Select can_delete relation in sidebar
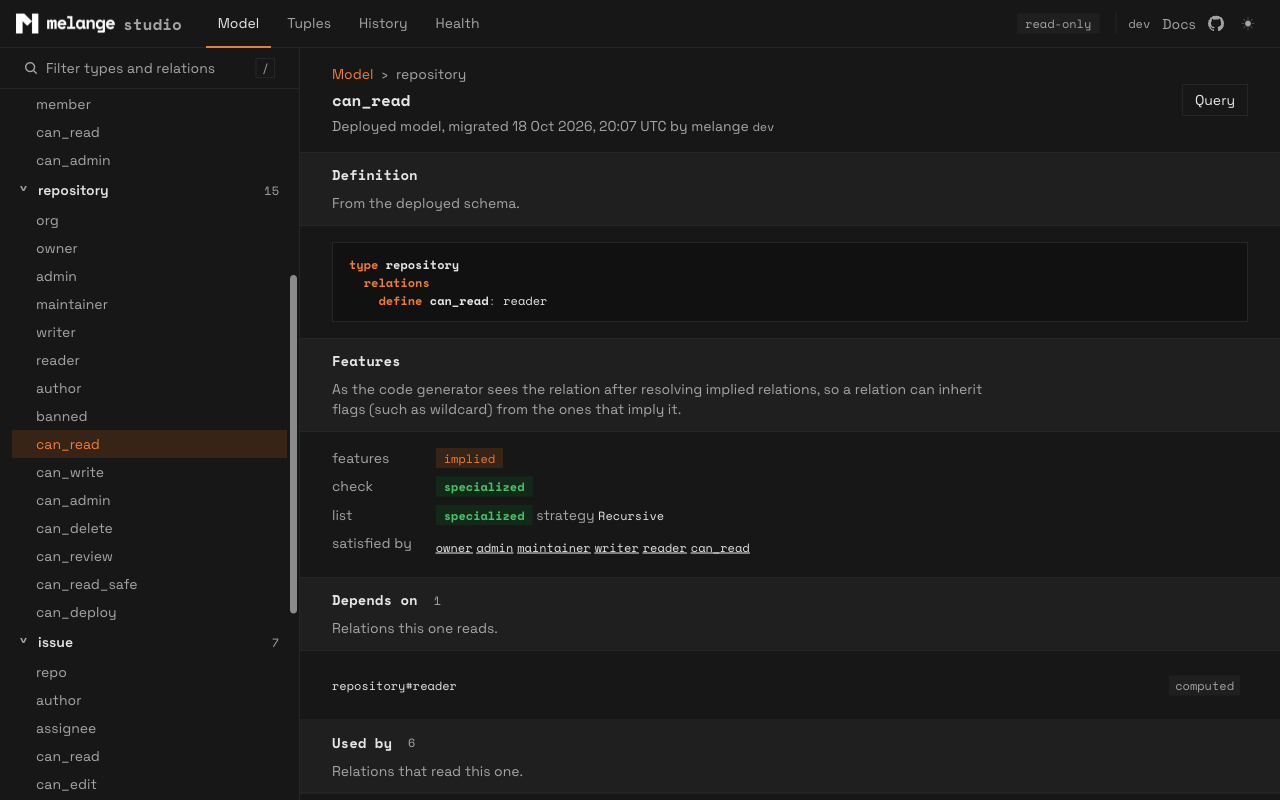This screenshot has height=800, width=1280. [149, 528]
